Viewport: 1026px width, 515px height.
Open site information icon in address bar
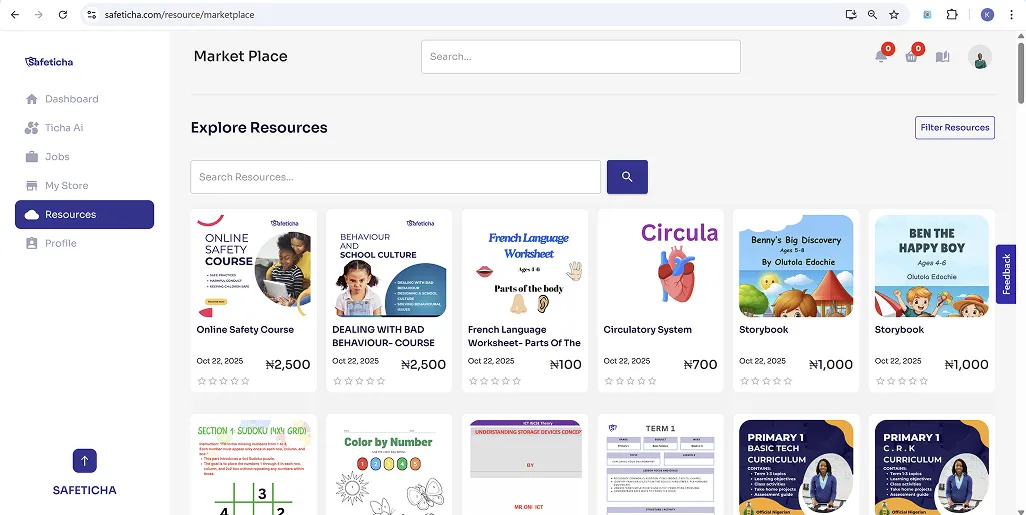coord(92,14)
